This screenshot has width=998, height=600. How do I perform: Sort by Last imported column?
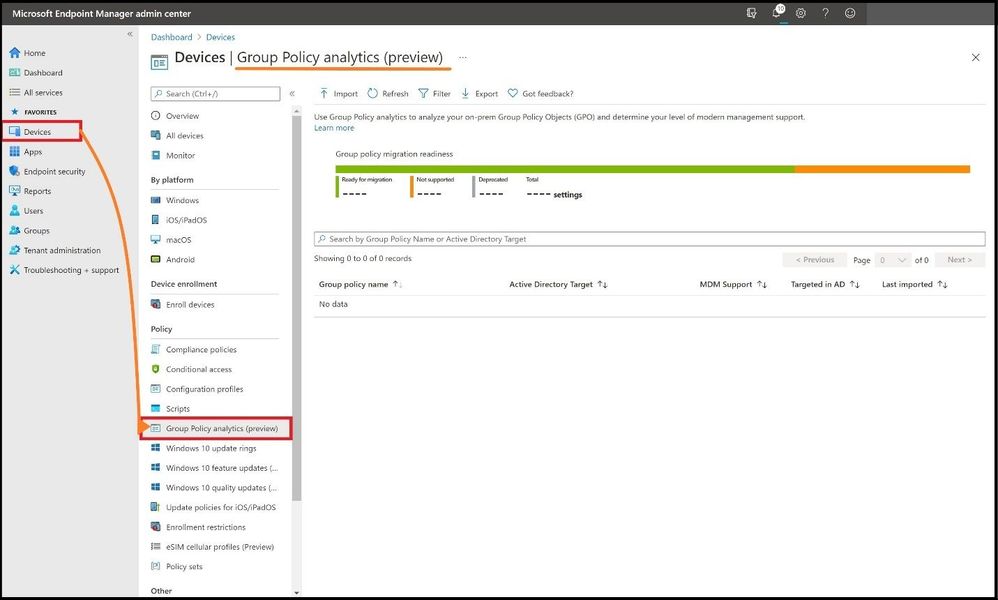point(915,284)
